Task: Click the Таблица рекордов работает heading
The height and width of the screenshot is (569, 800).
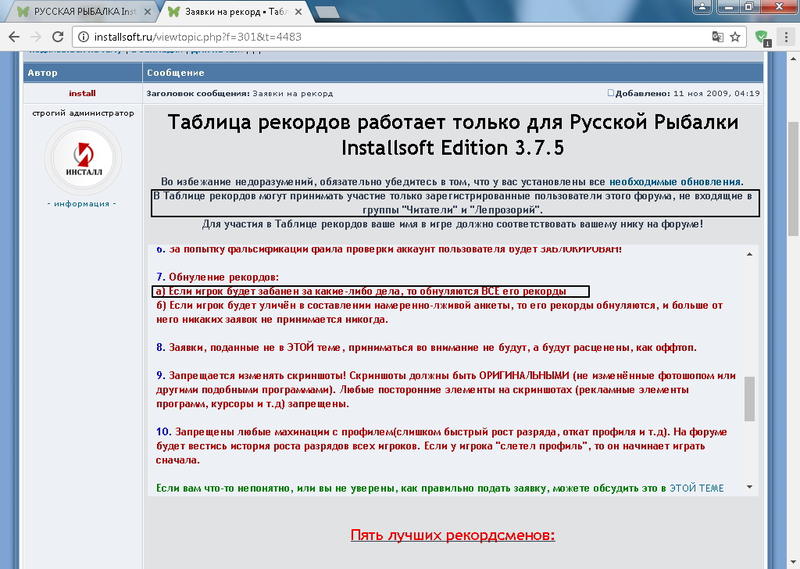Action: [x=453, y=135]
